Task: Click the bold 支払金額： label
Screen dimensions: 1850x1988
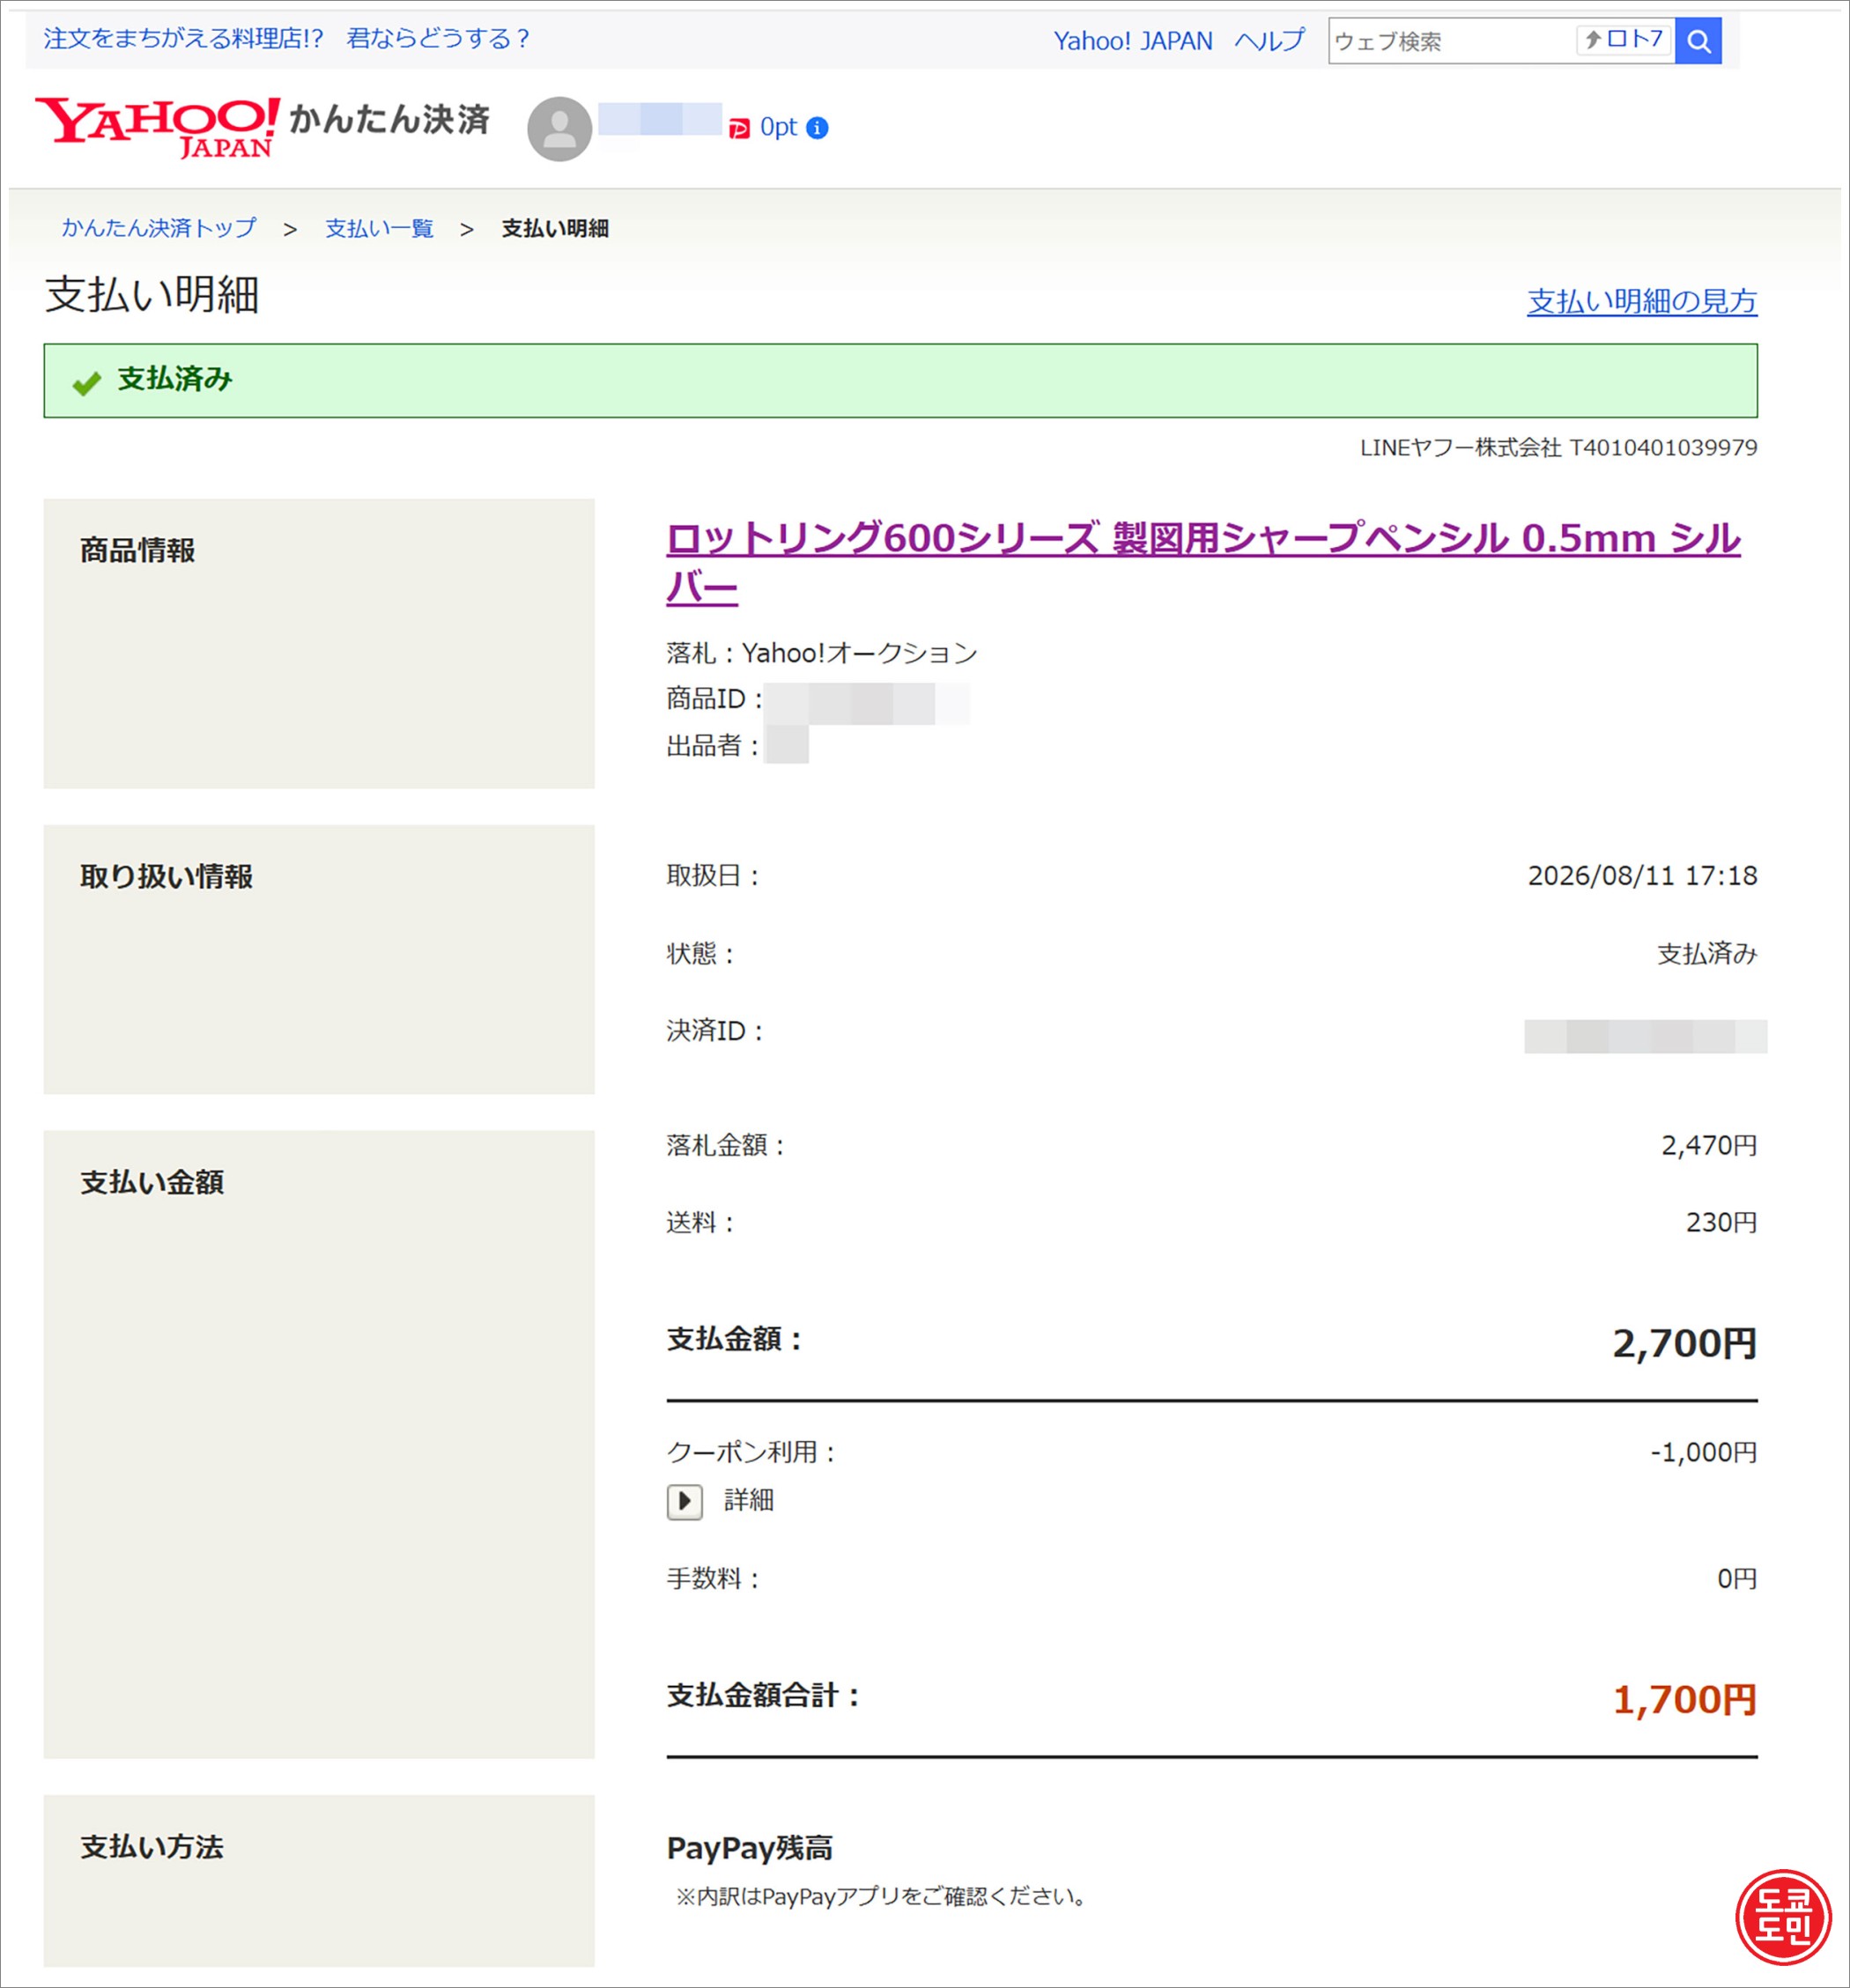Action: (735, 1339)
